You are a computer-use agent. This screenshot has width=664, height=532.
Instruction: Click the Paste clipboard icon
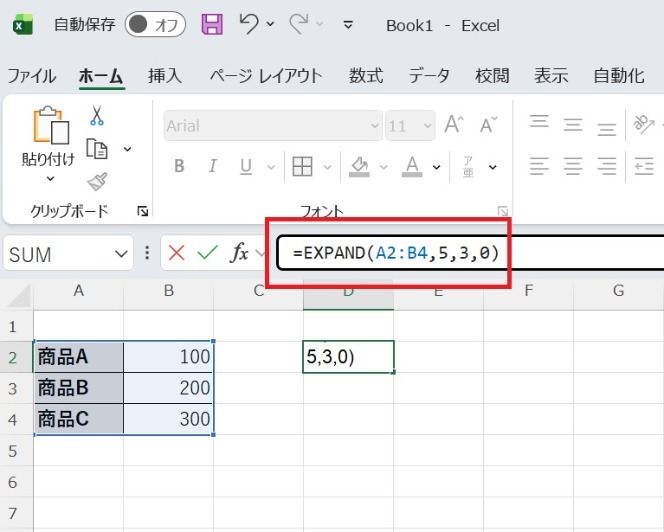pyautogui.click(x=51, y=125)
